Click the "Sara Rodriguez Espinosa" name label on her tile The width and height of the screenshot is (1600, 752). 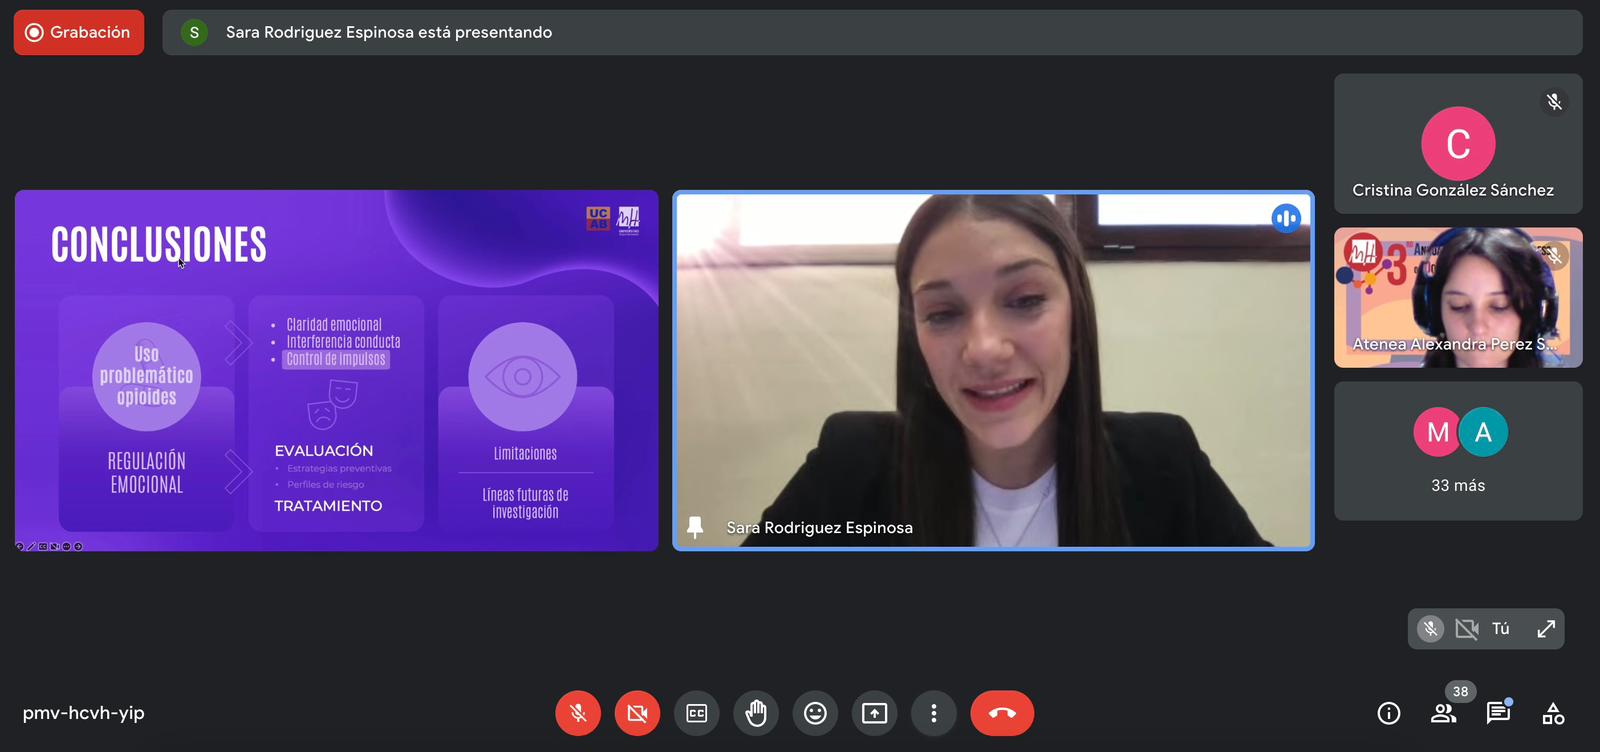(x=819, y=527)
